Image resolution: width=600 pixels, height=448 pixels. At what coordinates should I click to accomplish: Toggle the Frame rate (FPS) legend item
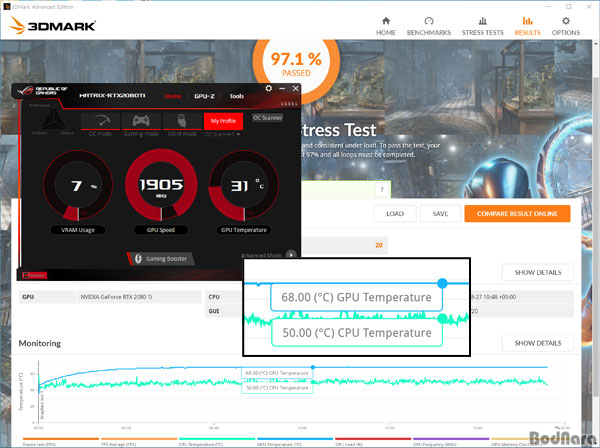tap(61, 442)
